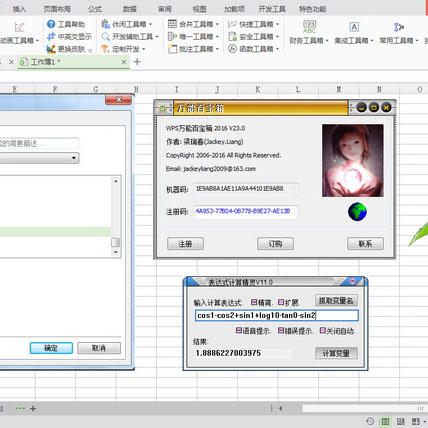428x428 pixels.
Task: Open the 开发工具 ribbon tab
Action: tap(272, 9)
